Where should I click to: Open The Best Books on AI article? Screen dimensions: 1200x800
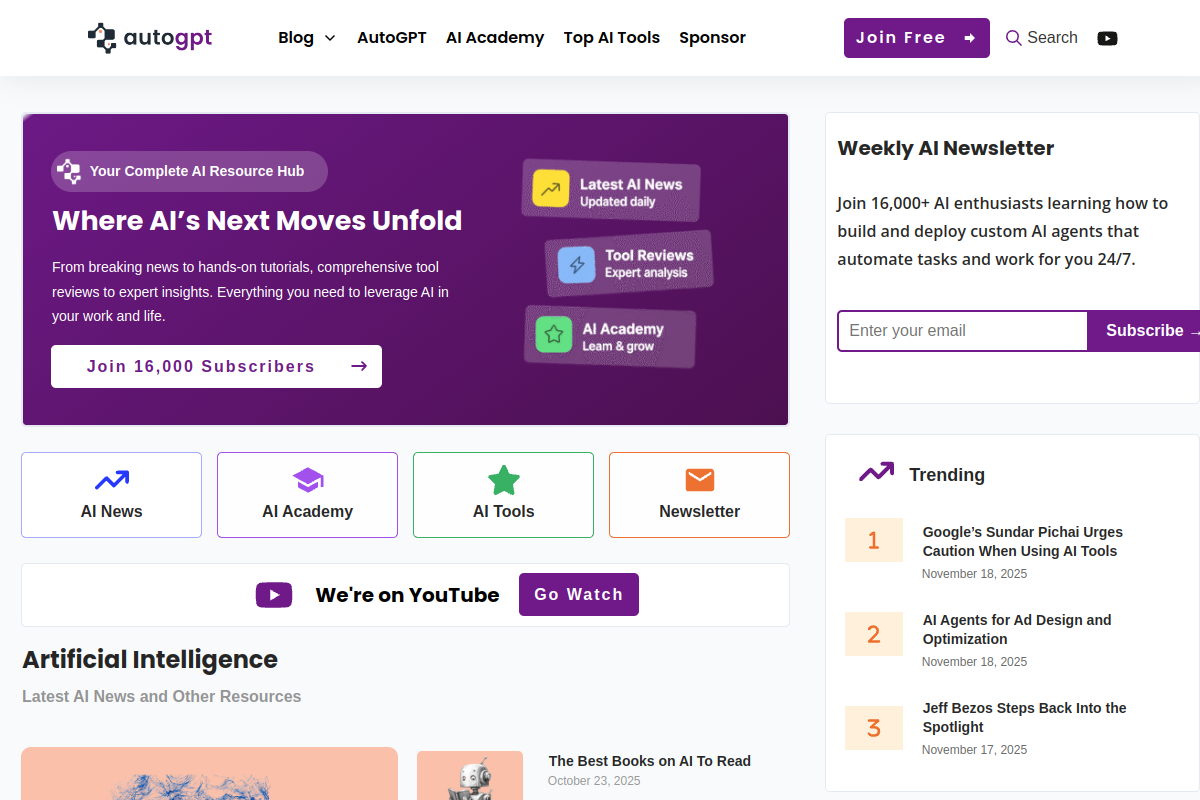click(x=650, y=761)
